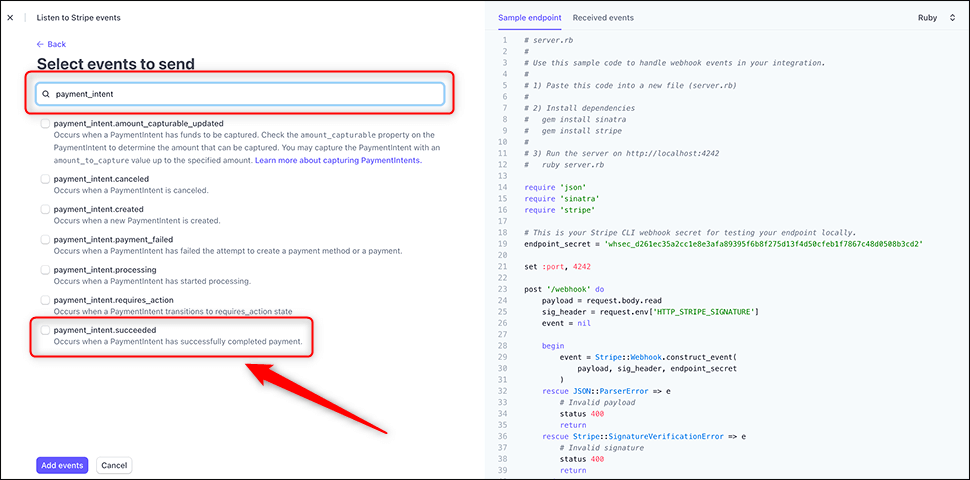Viewport: 970px width, 480px height.
Task: Click the Add events button
Action: (62, 465)
